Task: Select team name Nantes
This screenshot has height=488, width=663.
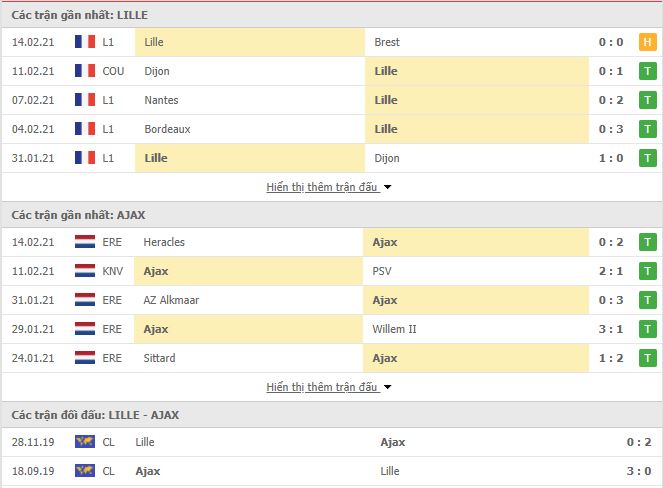Action: point(161,100)
